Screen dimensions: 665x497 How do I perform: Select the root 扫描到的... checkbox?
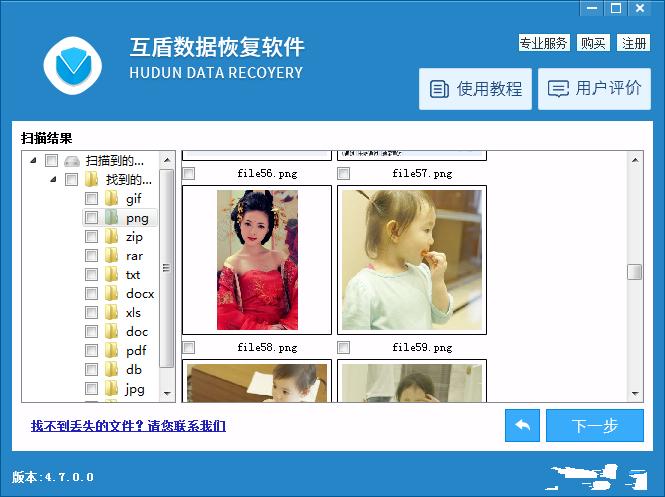(x=51, y=160)
